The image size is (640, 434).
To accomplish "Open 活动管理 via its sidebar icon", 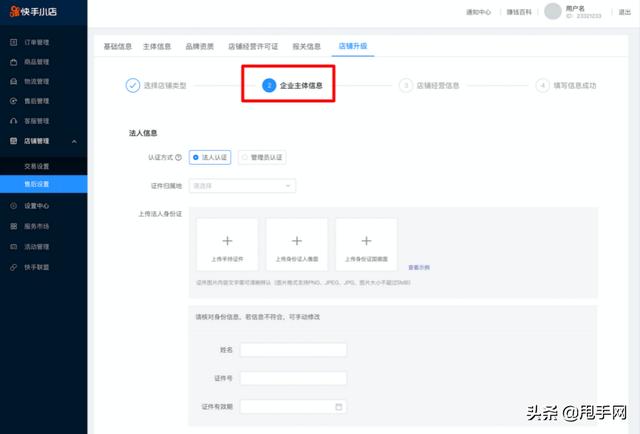I will pyautogui.click(x=13, y=247).
